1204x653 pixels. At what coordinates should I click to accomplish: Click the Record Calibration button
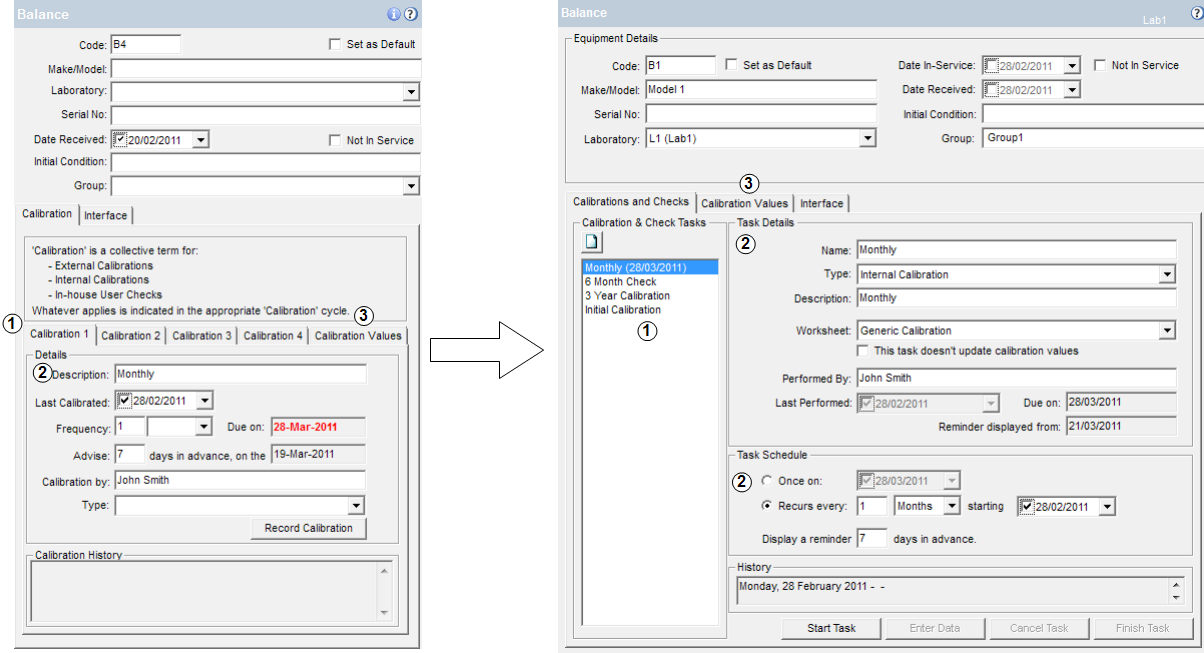(308, 528)
